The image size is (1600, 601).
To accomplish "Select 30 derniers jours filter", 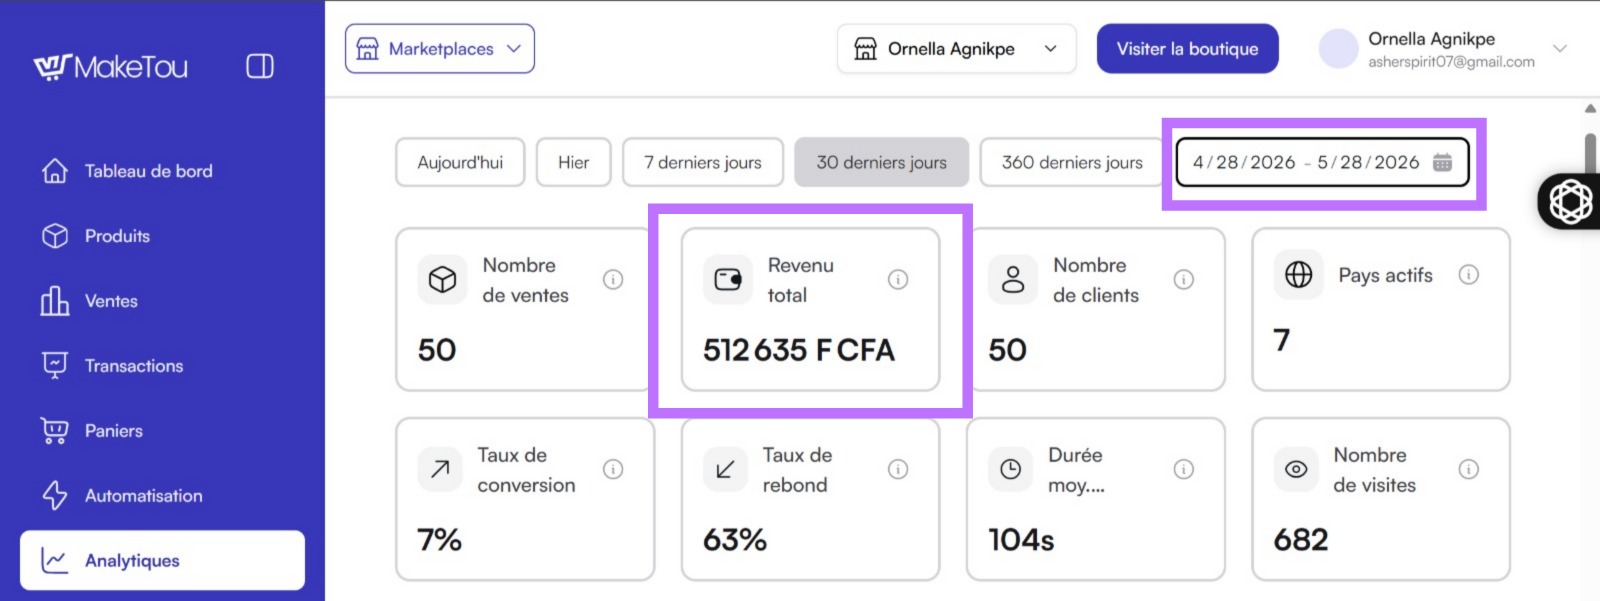I will [881, 162].
